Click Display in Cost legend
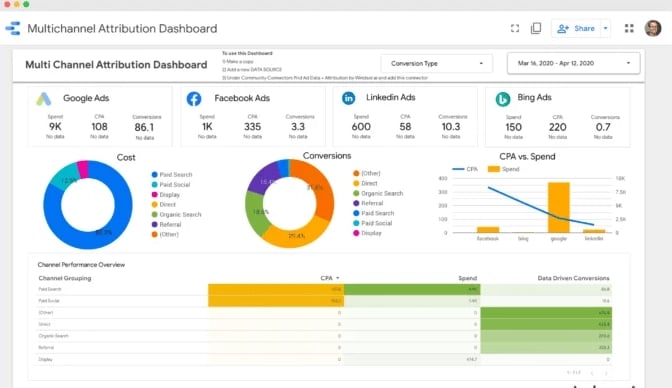This screenshot has width=672, height=388. point(165,195)
